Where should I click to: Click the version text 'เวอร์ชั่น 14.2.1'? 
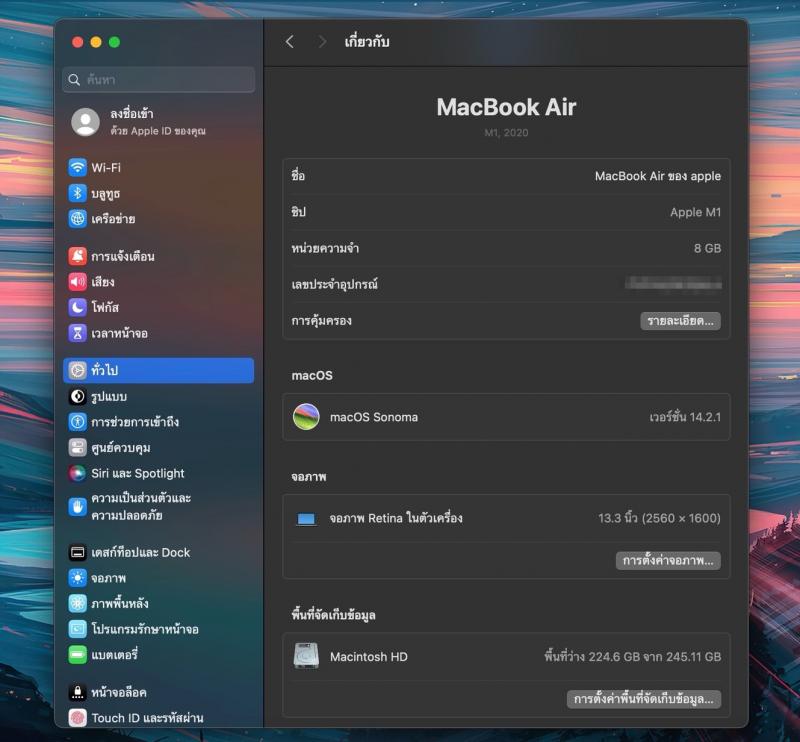point(685,417)
